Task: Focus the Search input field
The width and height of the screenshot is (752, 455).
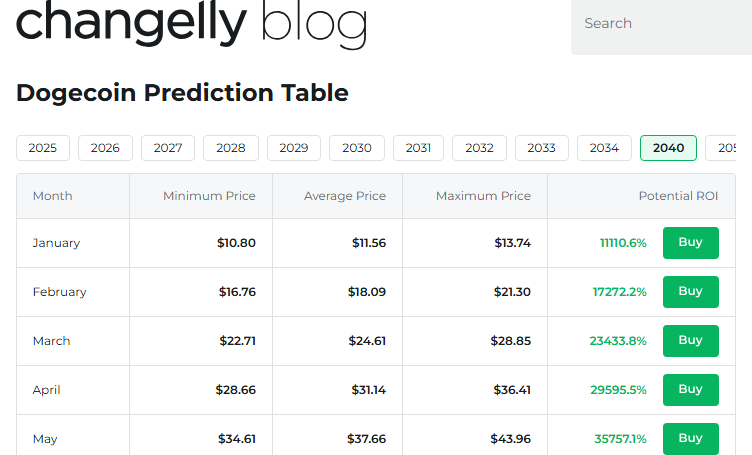Action: click(x=660, y=24)
